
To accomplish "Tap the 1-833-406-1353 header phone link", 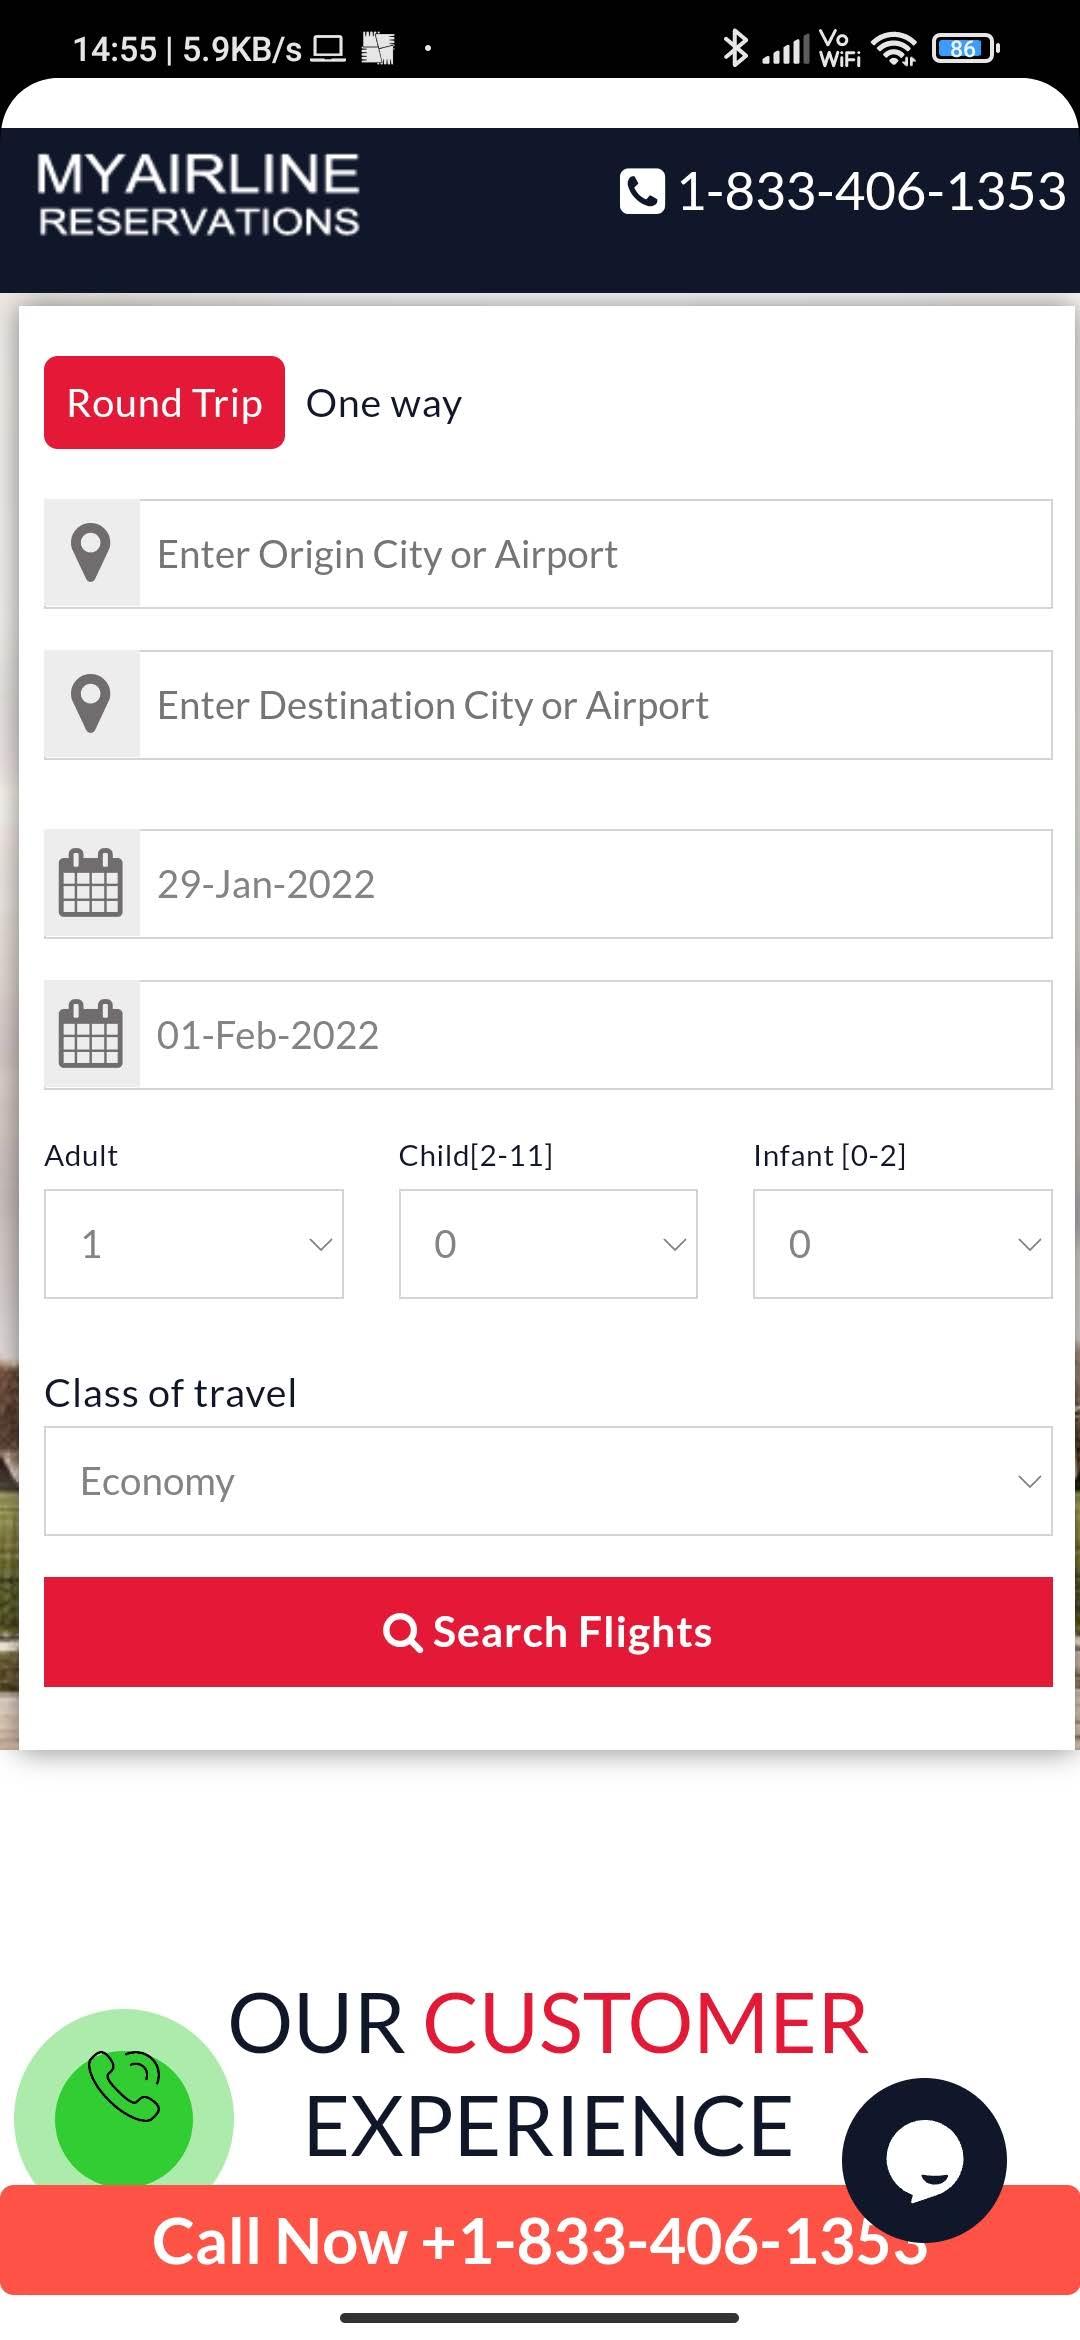I will point(872,191).
